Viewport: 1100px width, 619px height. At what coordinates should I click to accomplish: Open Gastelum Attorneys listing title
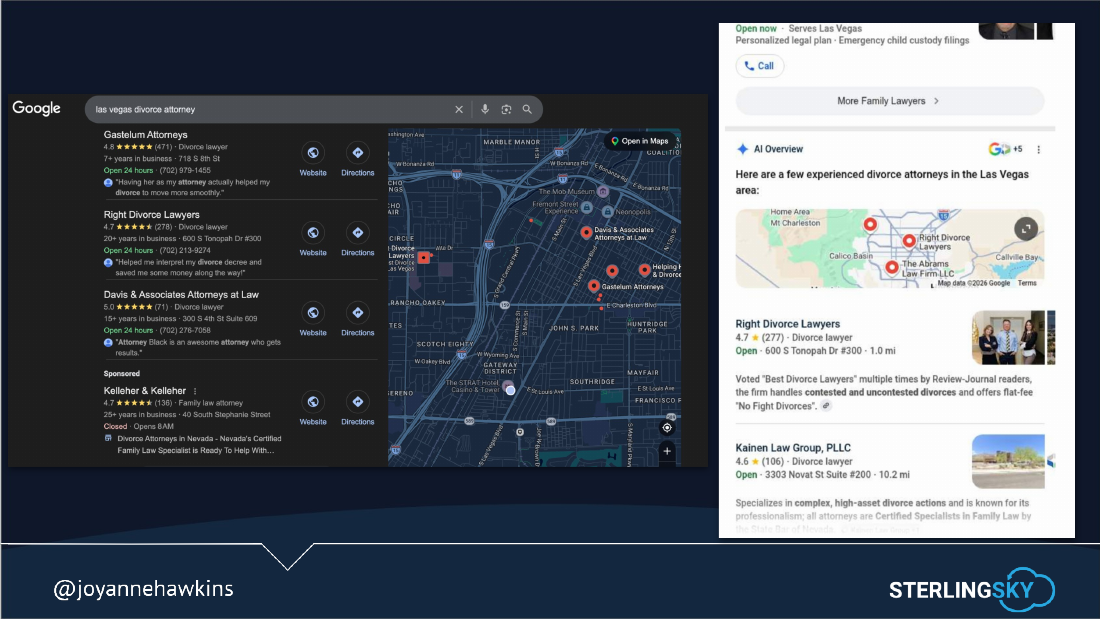pyautogui.click(x=145, y=135)
